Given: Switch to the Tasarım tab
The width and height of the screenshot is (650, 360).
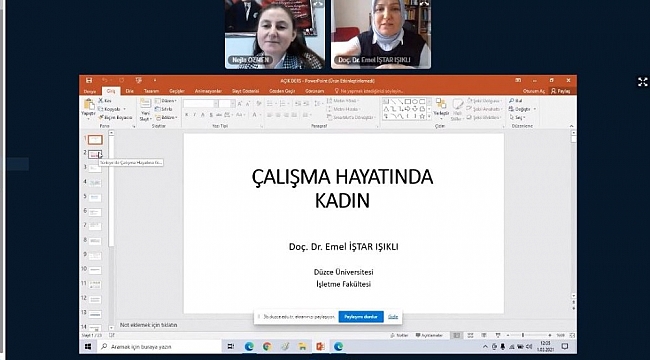Looking at the screenshot, I should coord(151,91).
